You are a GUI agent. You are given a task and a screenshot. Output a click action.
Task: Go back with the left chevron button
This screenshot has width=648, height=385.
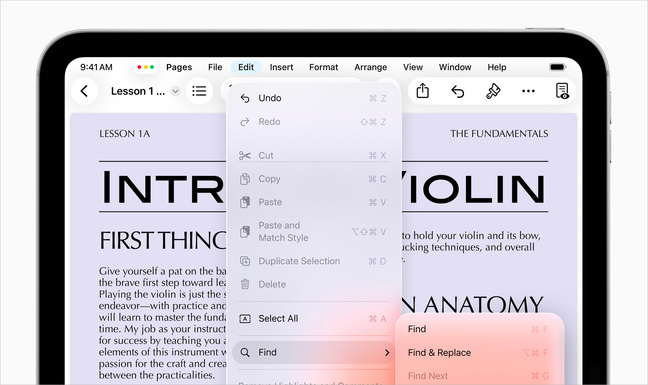[x=84, y=91]
